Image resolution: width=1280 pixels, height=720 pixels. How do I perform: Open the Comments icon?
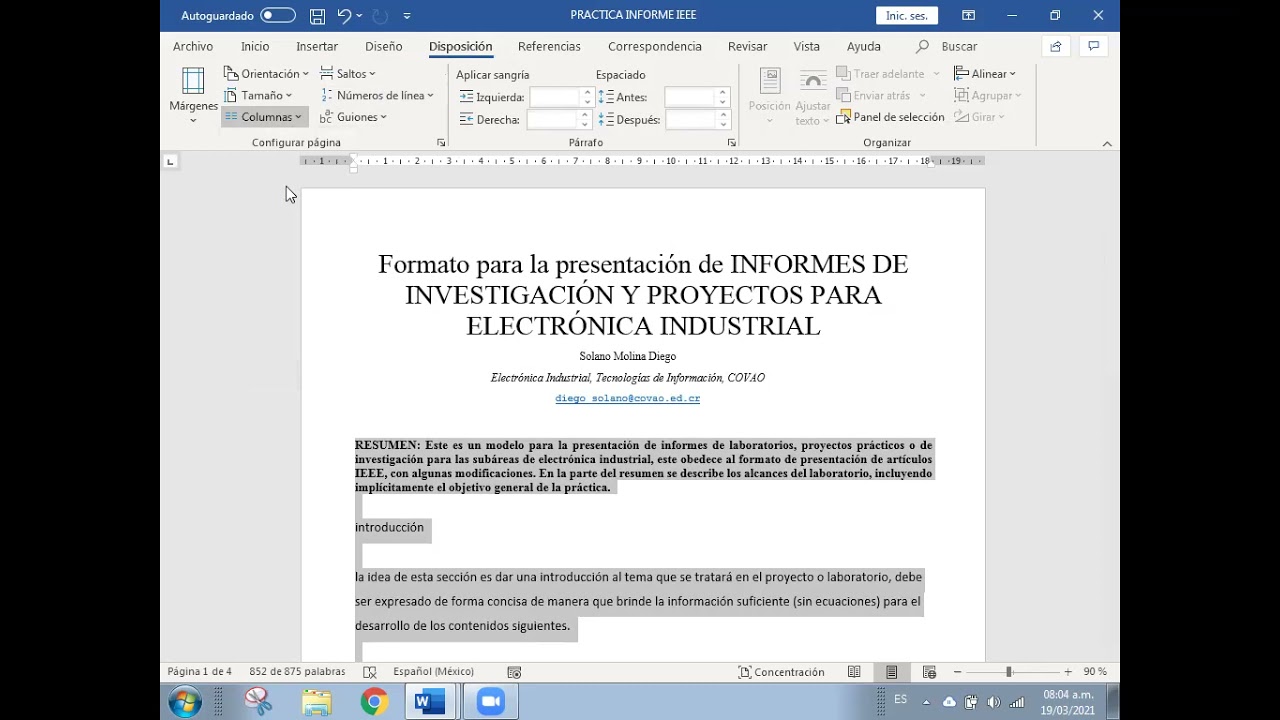tap(1094, 46)
